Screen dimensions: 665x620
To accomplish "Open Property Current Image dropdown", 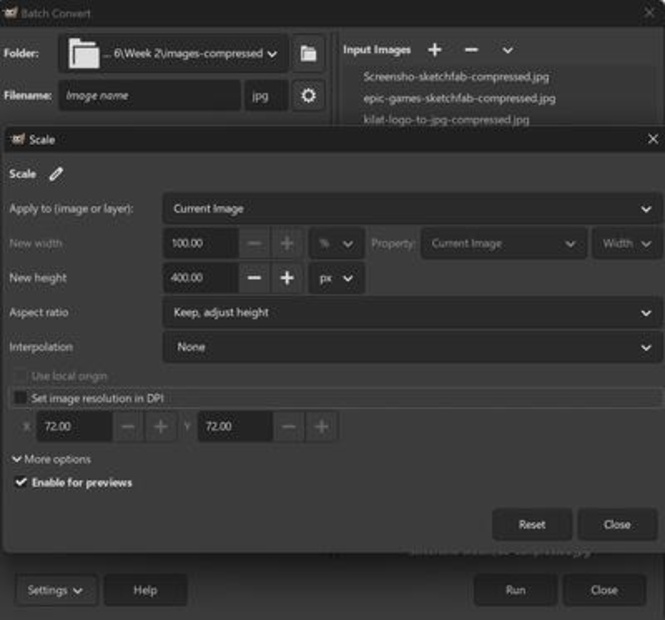I will click(x=504, y=243).
